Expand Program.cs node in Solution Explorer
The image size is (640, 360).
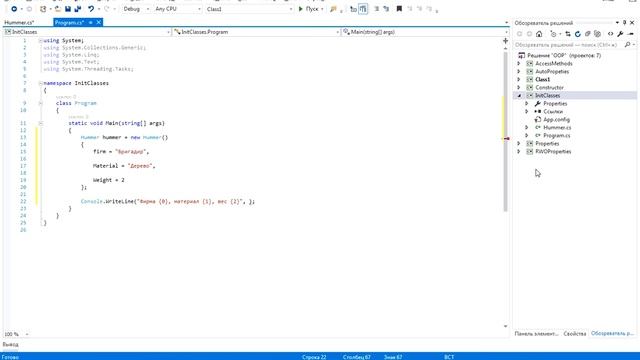(527, 135)
